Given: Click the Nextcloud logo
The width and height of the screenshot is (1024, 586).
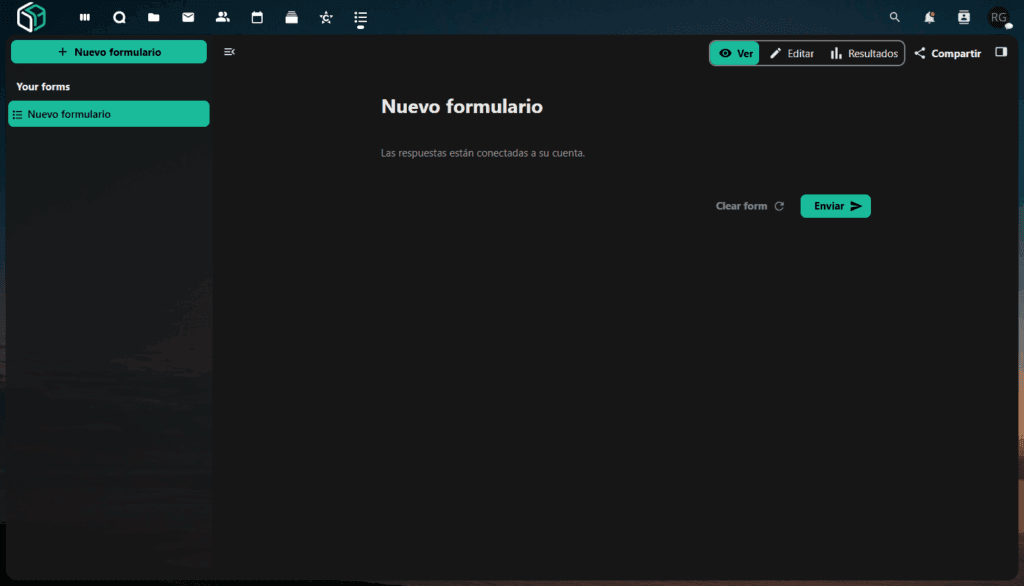Looking at the screenshot, I should 32,17.
